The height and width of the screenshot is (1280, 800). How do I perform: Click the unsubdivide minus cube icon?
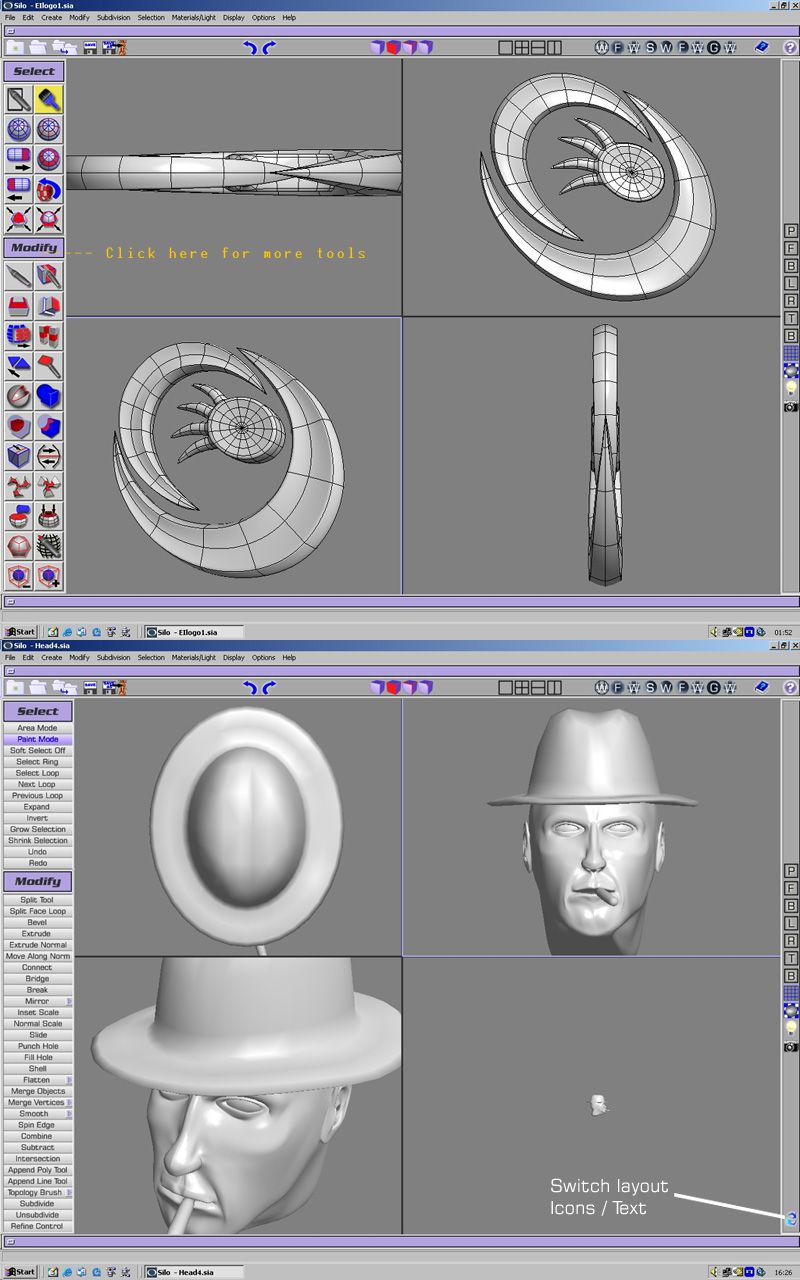point(19,575)
